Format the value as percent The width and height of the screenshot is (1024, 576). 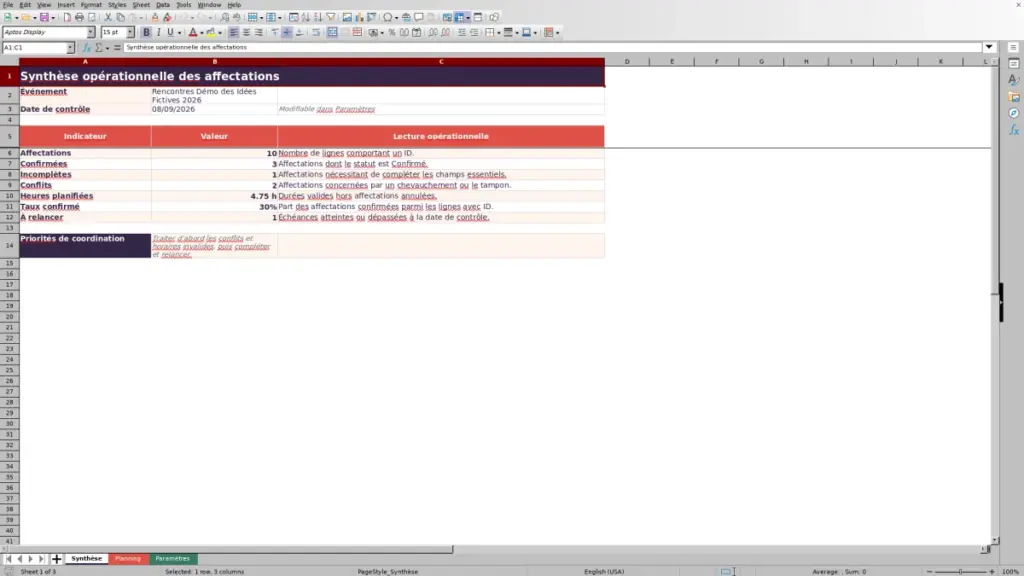pos(392,33)
